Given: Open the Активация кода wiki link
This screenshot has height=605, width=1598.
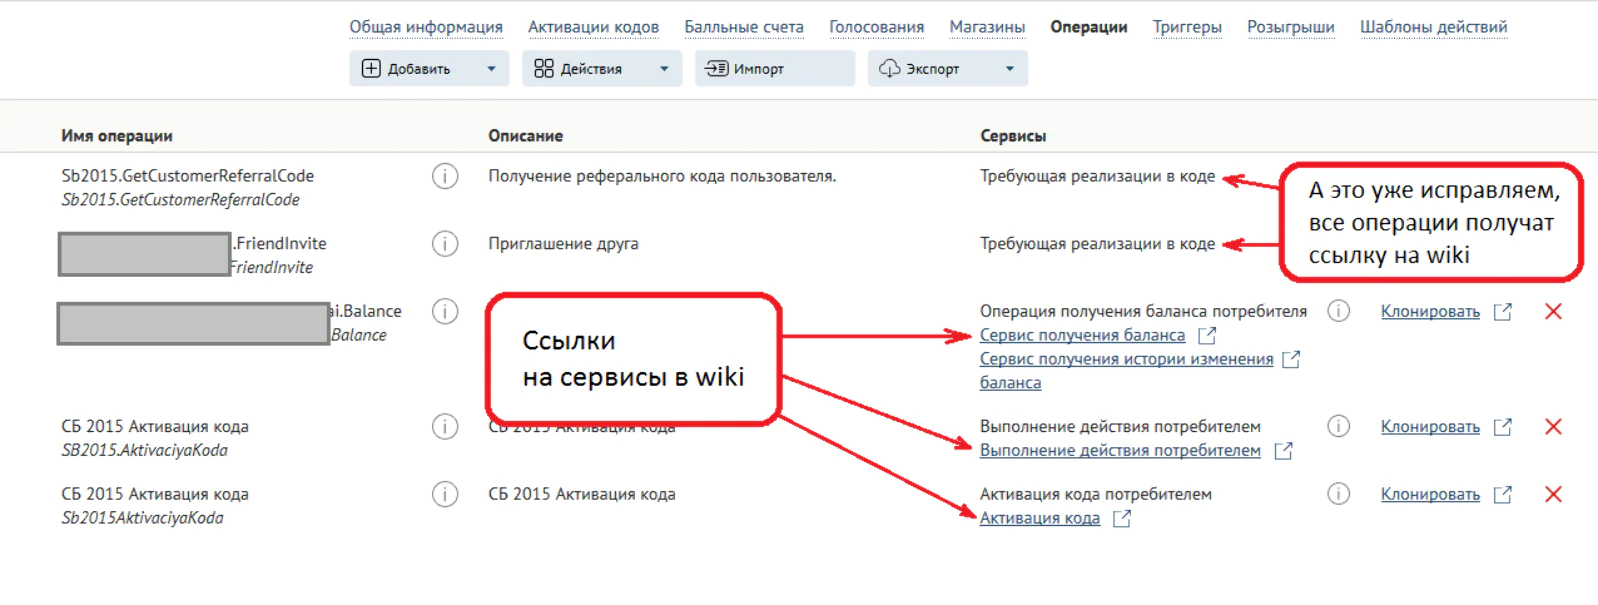Looking at the screenshot, I should [1040, 518].
